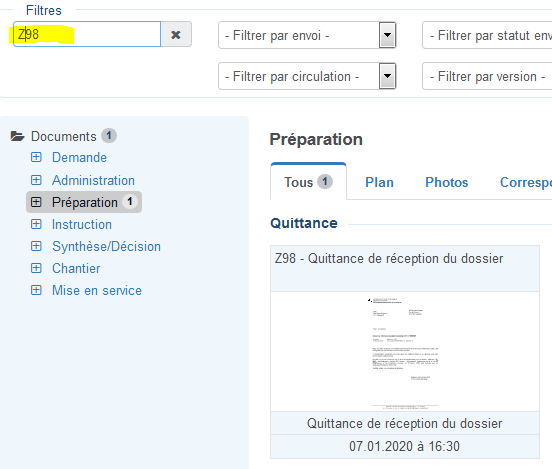Open the Filtrer par statut envoi dropdown
The image size is (552, 469).
point(487,35)
